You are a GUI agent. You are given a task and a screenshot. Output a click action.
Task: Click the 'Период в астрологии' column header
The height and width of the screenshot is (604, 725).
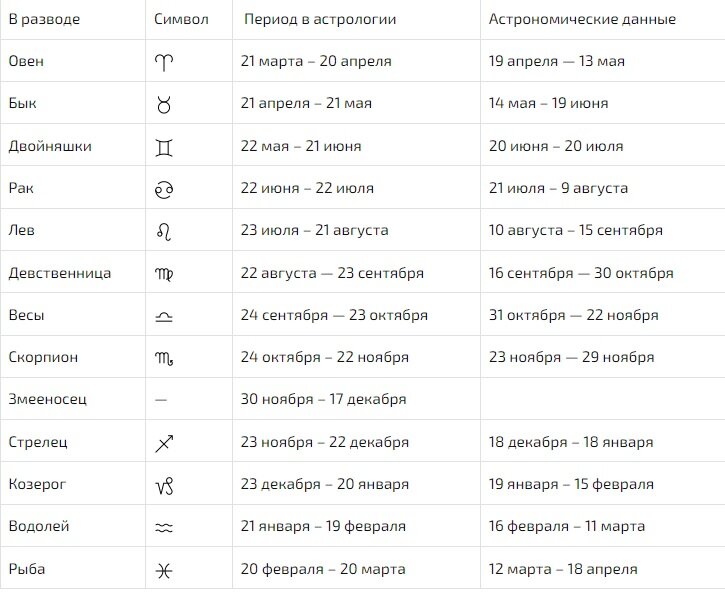pyautogui.click(x=320, y=19)
